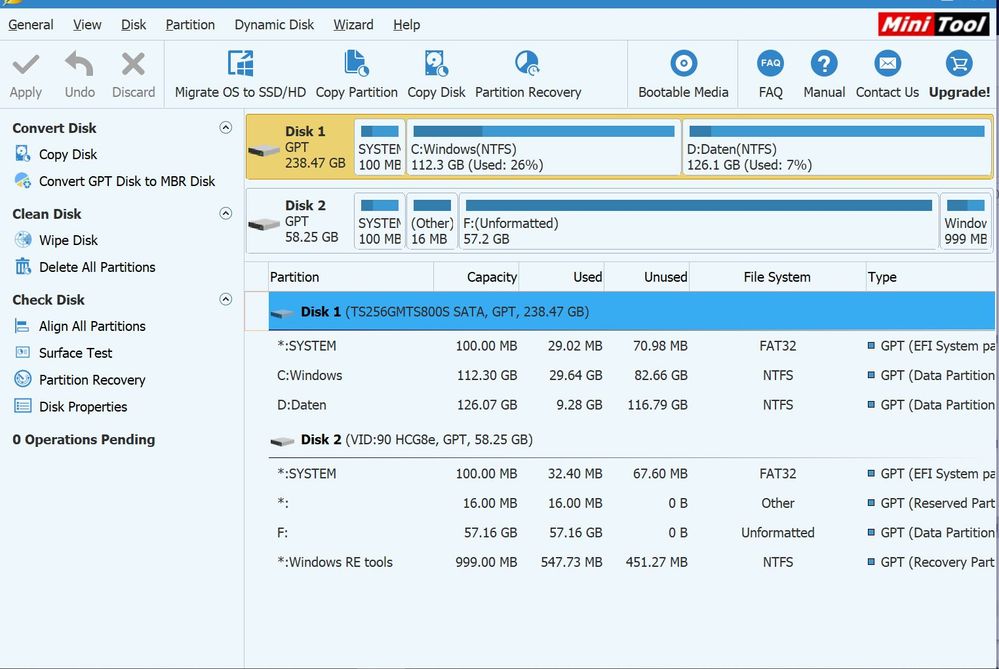Choose Wipe Disk in sidebar
This screenshot has width=999, height=669.
(68, 240)
